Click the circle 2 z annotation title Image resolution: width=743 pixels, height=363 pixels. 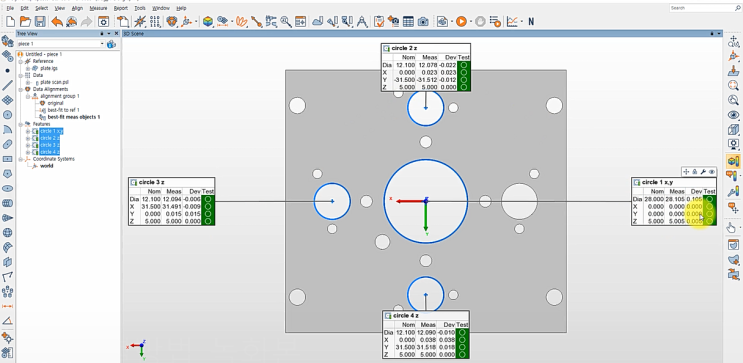(x=404, y=48)
